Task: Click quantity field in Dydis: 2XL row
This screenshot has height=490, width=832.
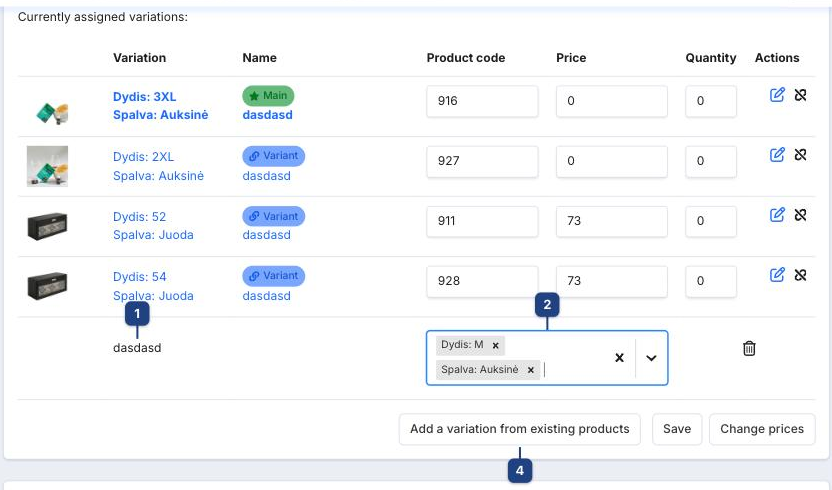Action: point(710,161)
